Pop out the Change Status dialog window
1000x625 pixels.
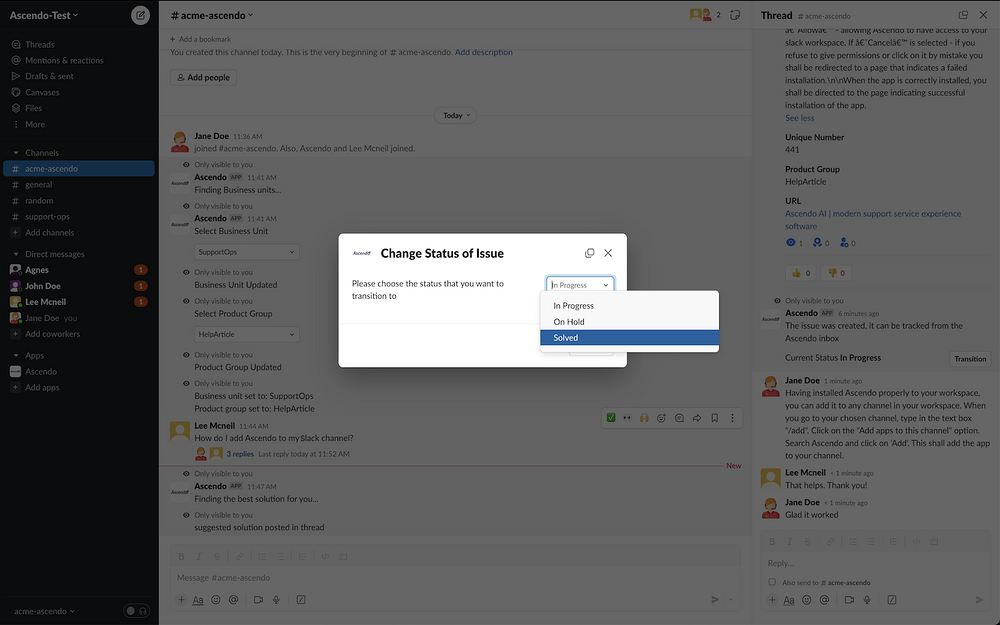pyautogui.click(x=589, y=253)
